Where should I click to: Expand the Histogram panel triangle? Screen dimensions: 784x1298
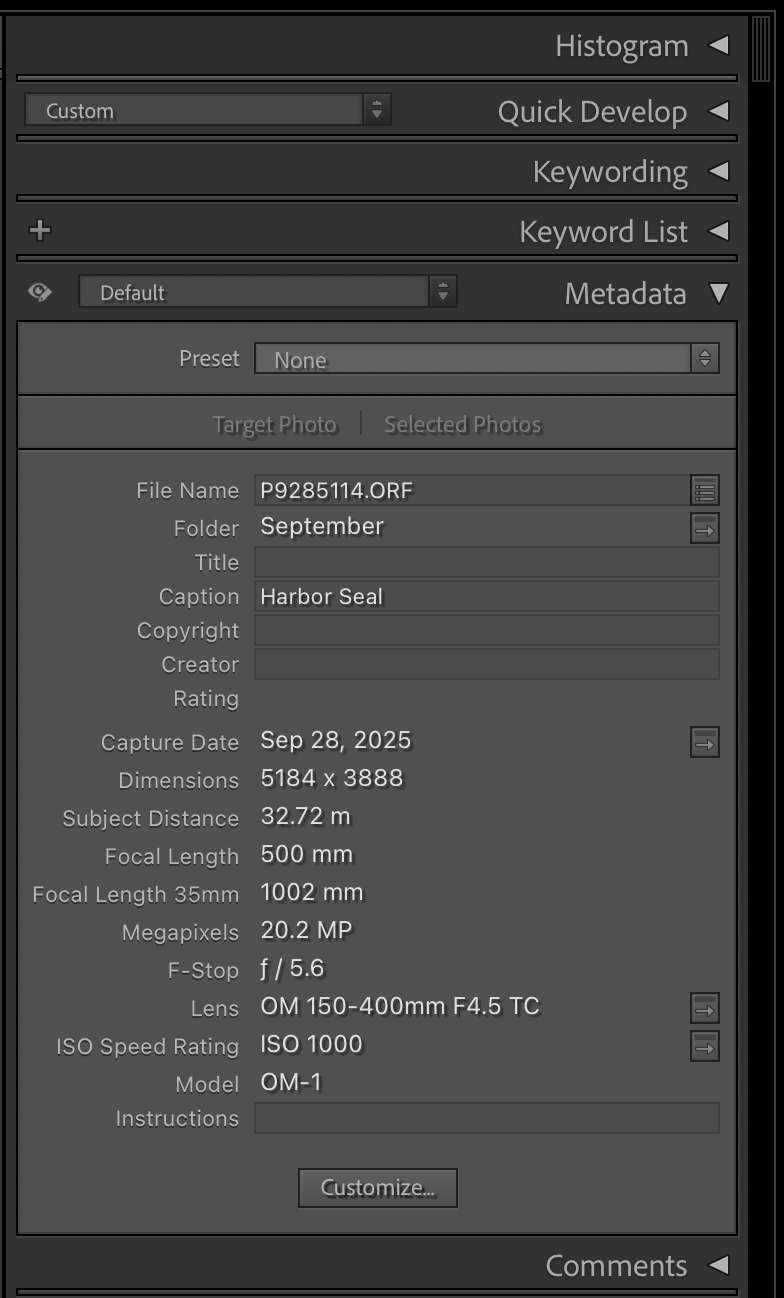(718, 46)
